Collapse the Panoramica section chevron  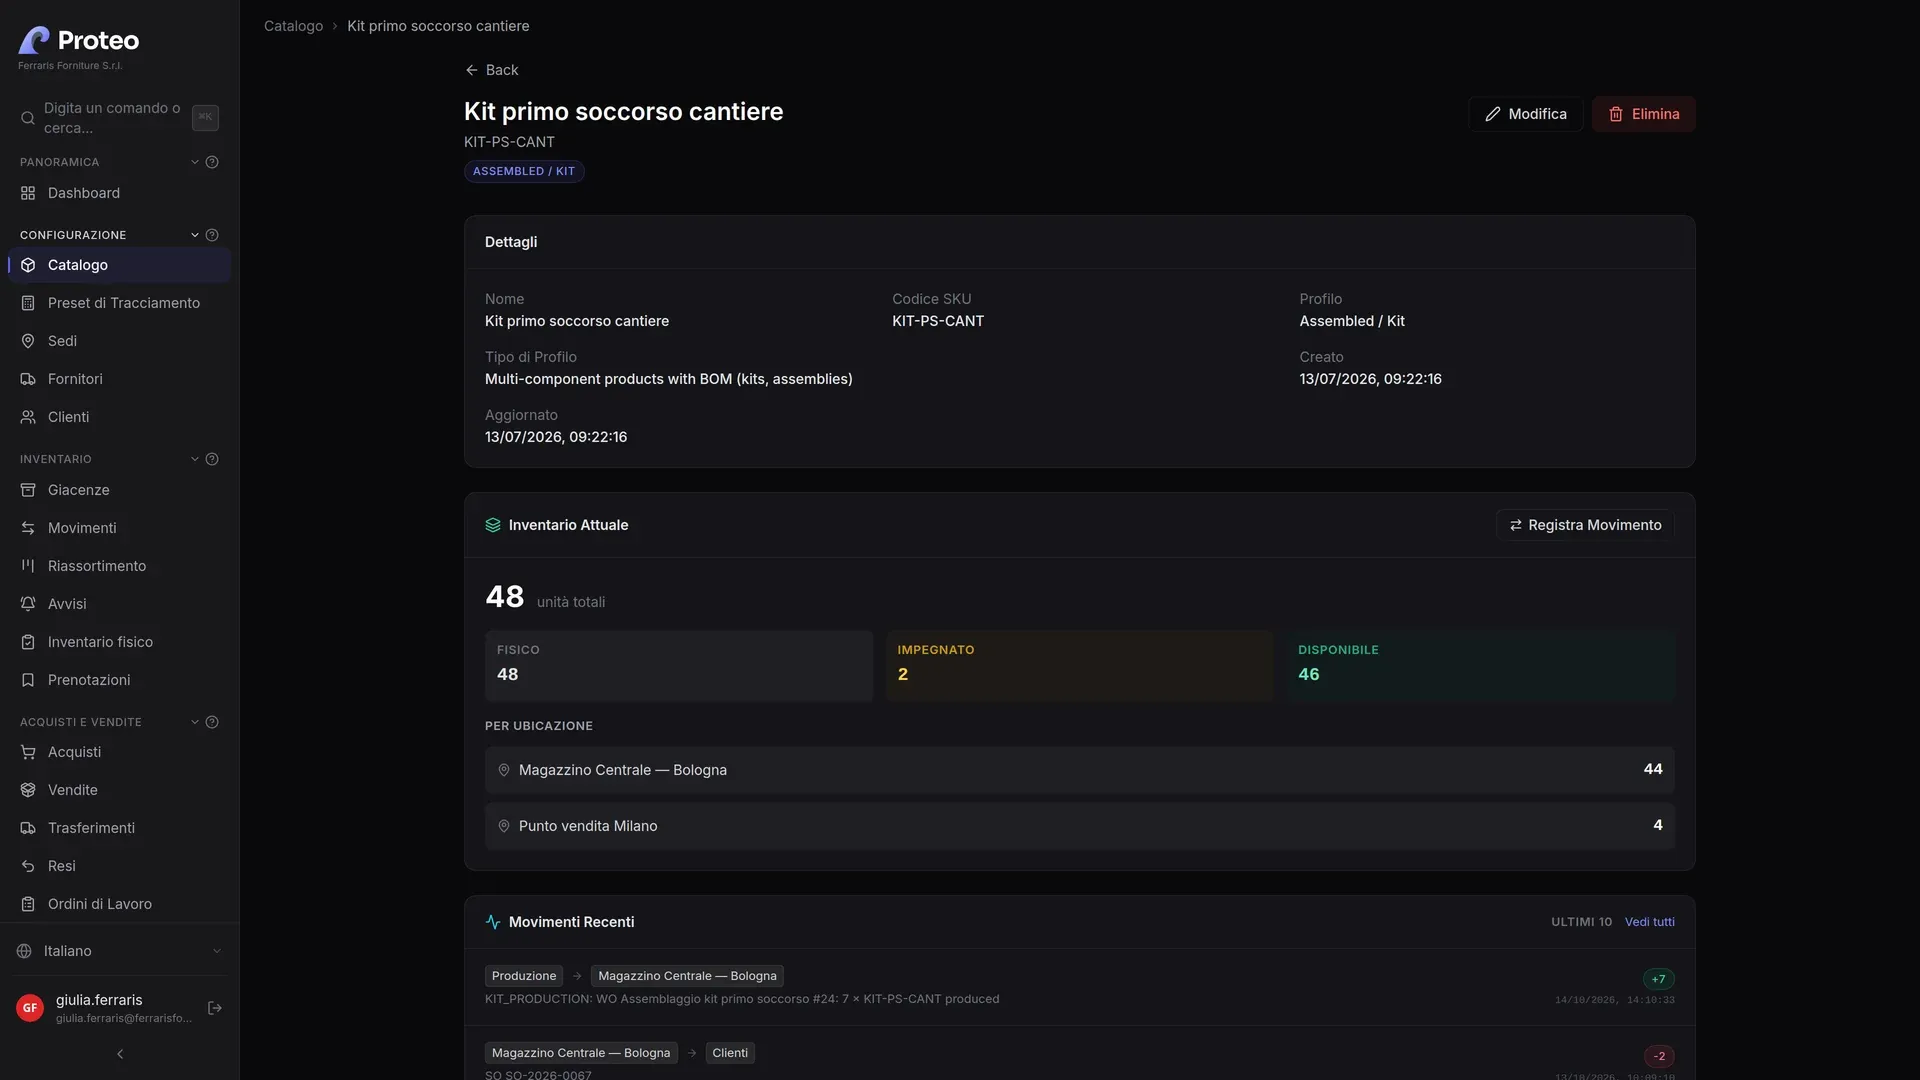(x=195, y=162)
